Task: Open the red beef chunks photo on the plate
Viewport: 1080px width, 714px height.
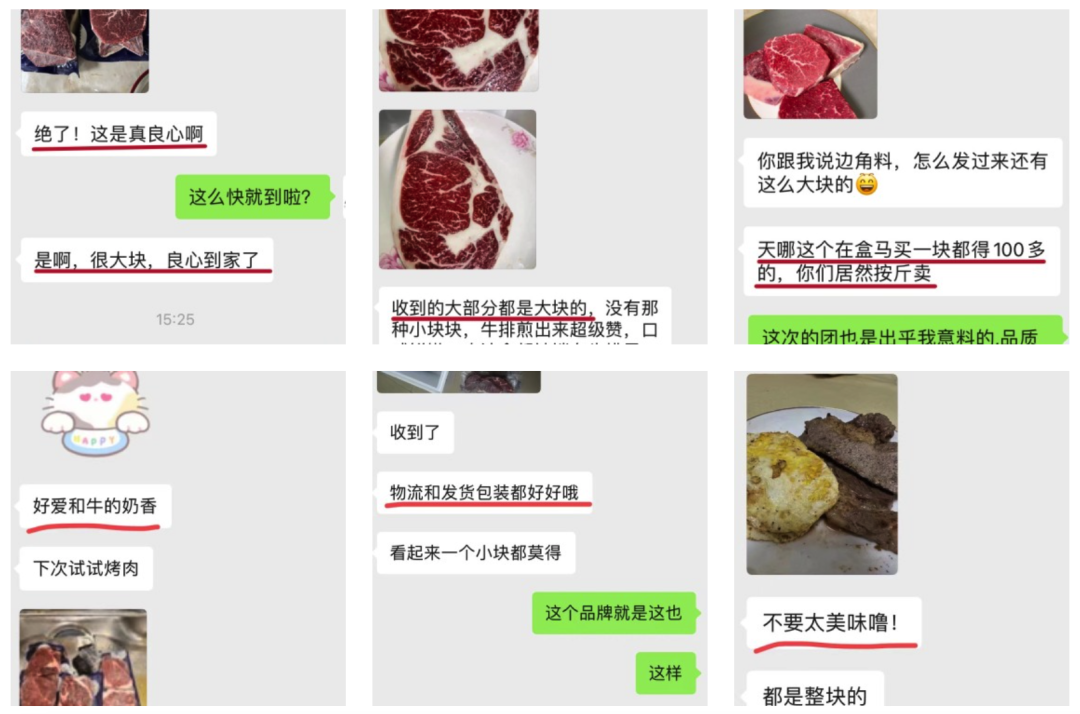Action: (x=810, y=64)
